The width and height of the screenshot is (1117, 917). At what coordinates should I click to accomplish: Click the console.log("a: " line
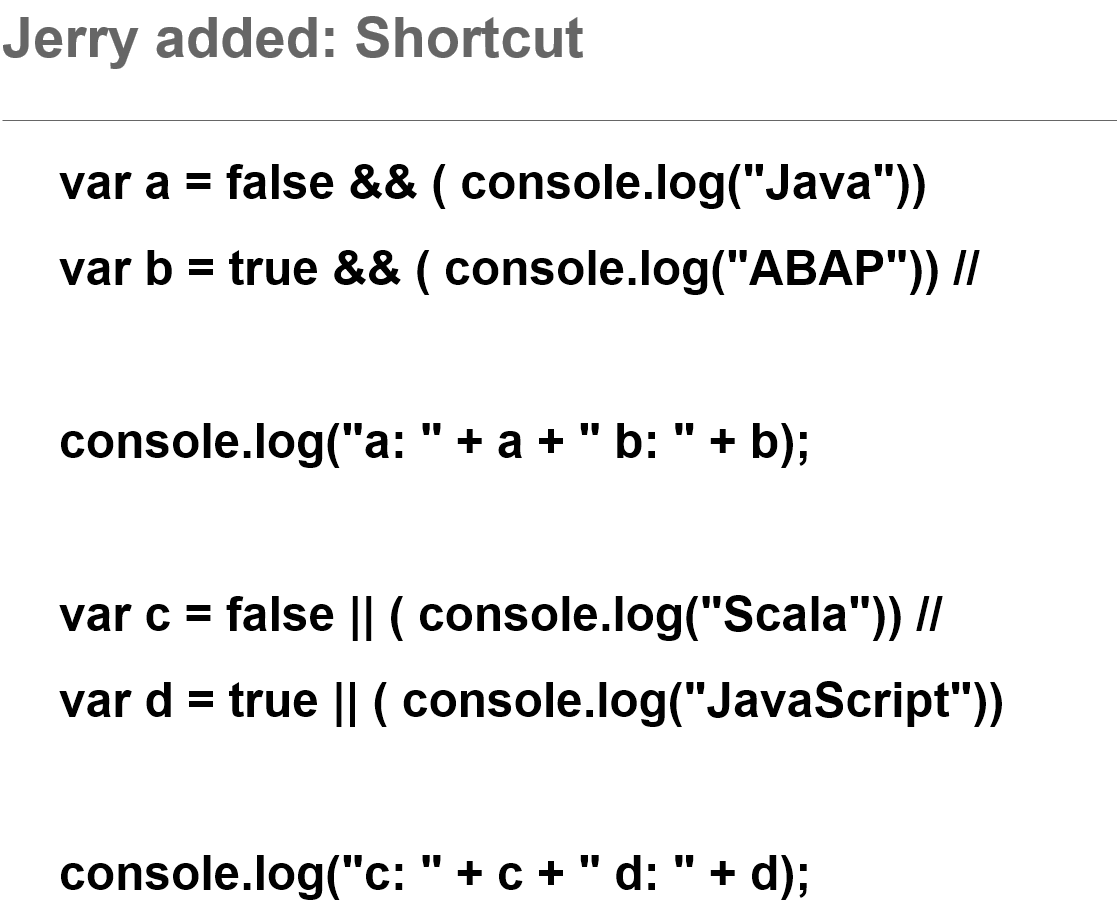(435, 442)
